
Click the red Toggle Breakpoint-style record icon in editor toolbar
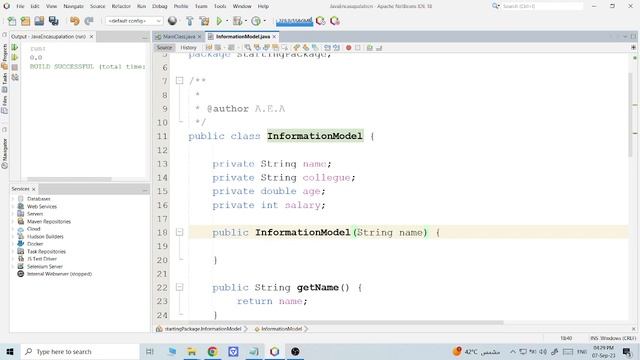tap(349, 48)
